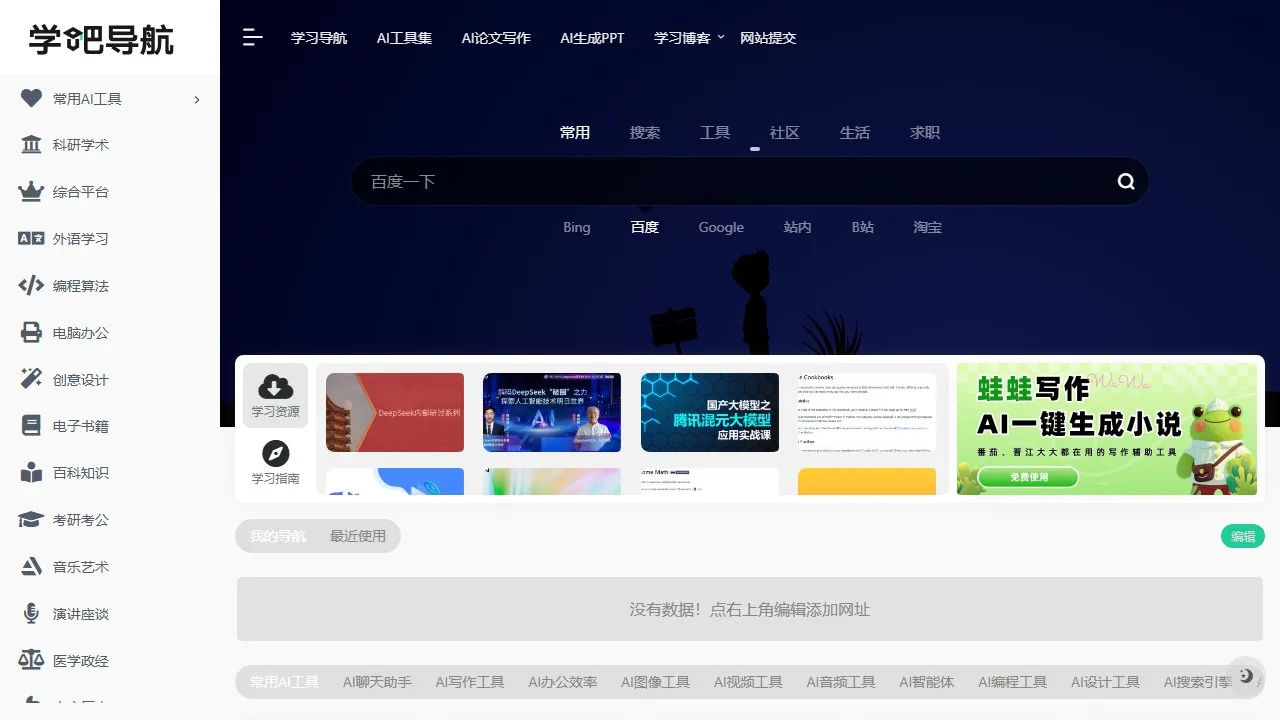
Task: Click 免费使用 on the 蛙蛙写作 banner
Action: coord(1028,477)
